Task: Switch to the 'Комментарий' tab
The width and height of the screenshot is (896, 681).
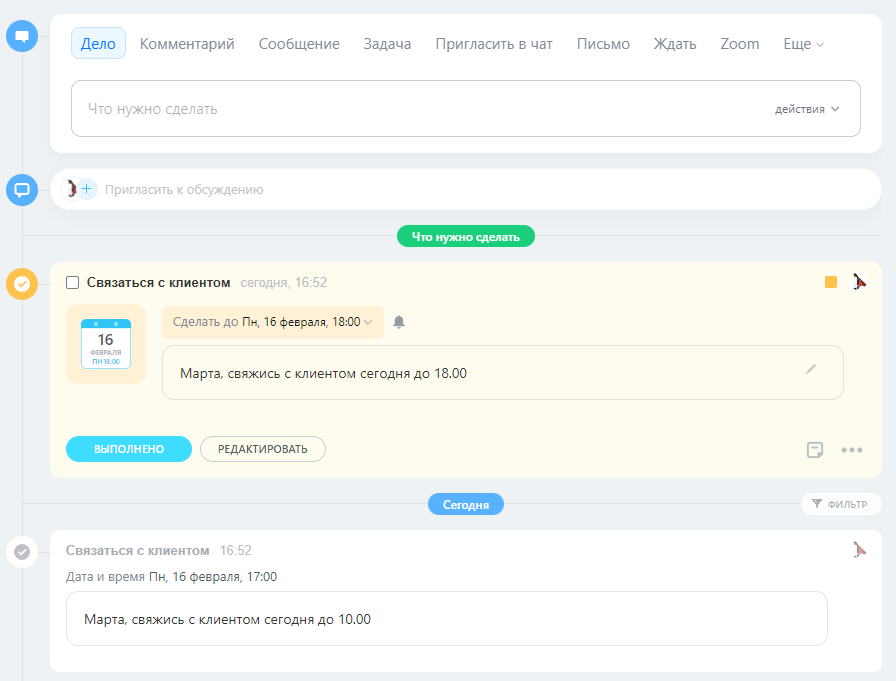Action: point(187,44)
